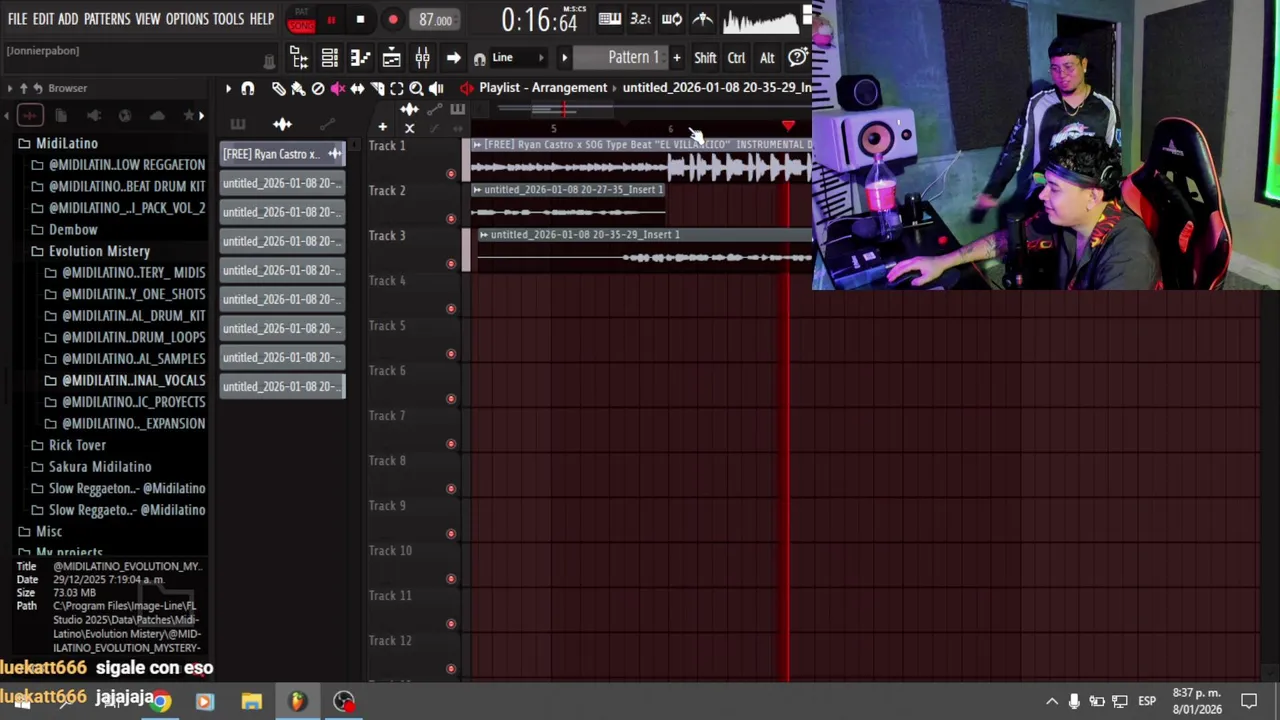The height and width of the screenshot is (720, 1280).
Task: Open the OPTIONS menu
Action: pyautogui.click(x=187, y=19)
